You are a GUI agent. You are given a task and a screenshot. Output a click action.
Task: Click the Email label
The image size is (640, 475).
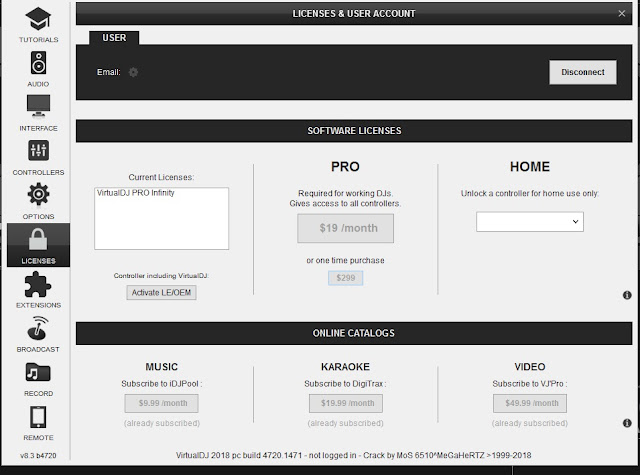pos(109,72)
